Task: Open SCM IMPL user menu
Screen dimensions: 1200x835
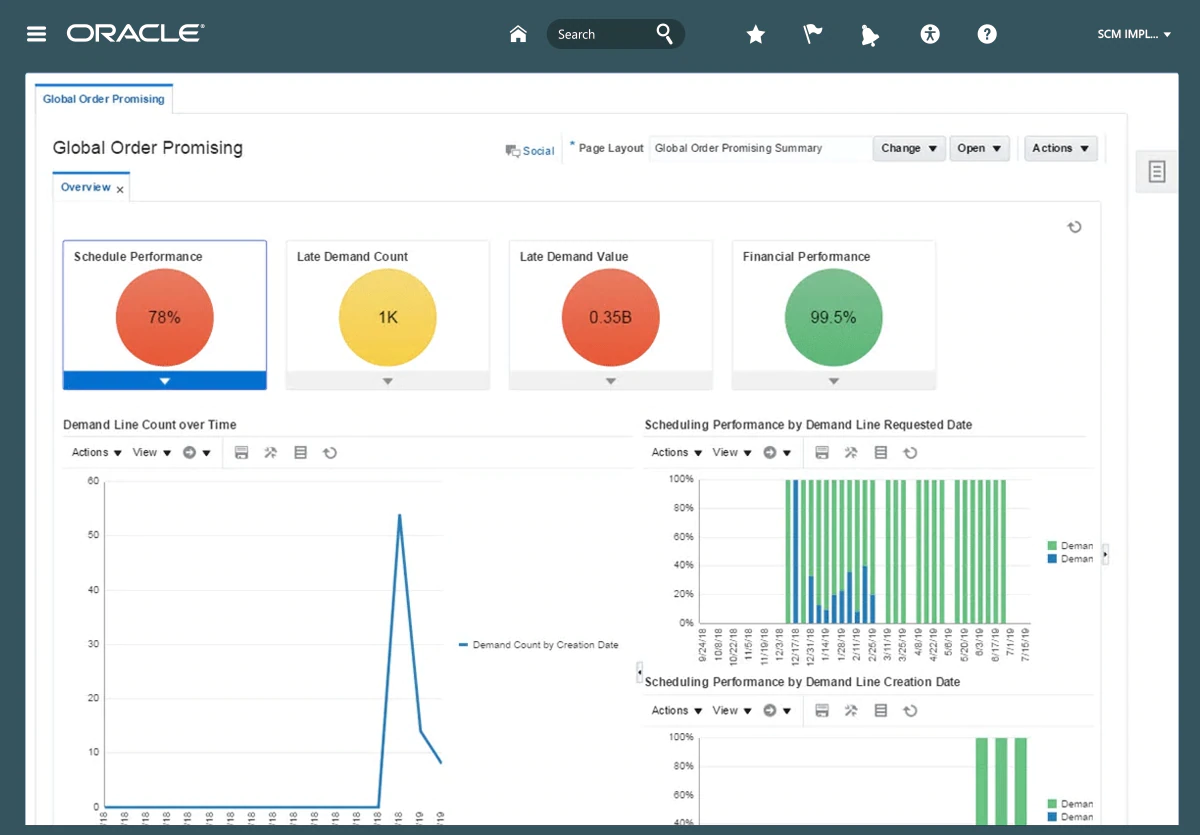Action: click(x=1134, y=34)
